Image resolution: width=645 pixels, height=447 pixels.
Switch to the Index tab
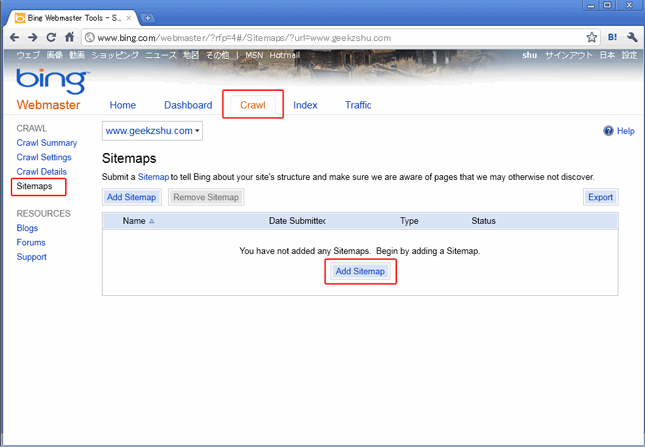(x=305, y=105)
